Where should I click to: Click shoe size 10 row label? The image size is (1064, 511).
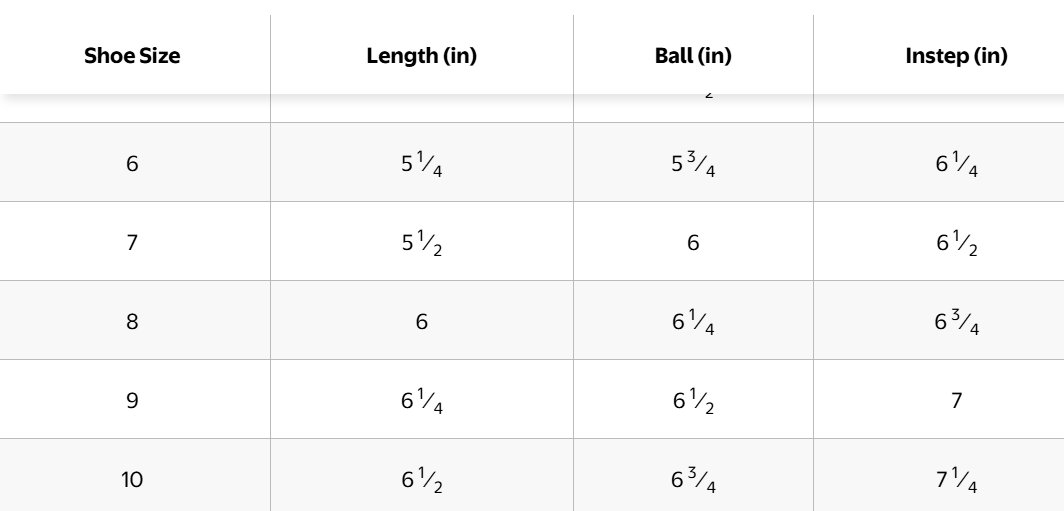point(132,479)
